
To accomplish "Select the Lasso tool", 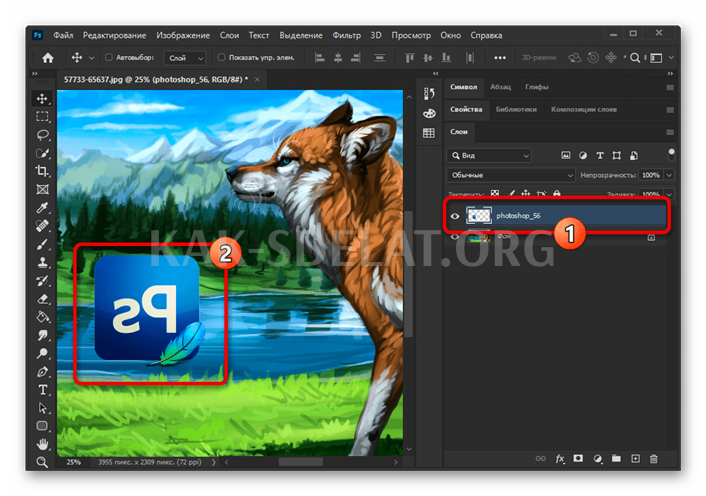I will click(42, 135).
